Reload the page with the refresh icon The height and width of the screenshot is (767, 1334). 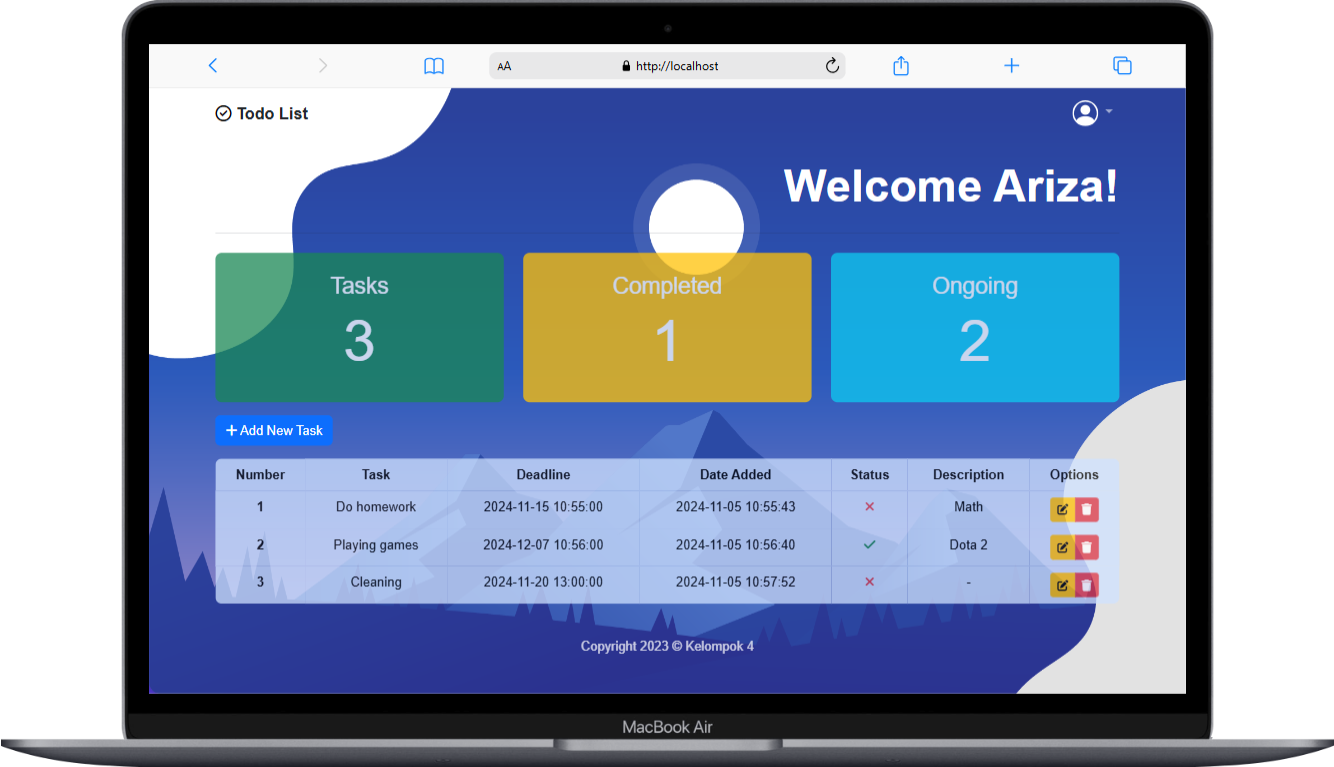(x=832, y=66)
